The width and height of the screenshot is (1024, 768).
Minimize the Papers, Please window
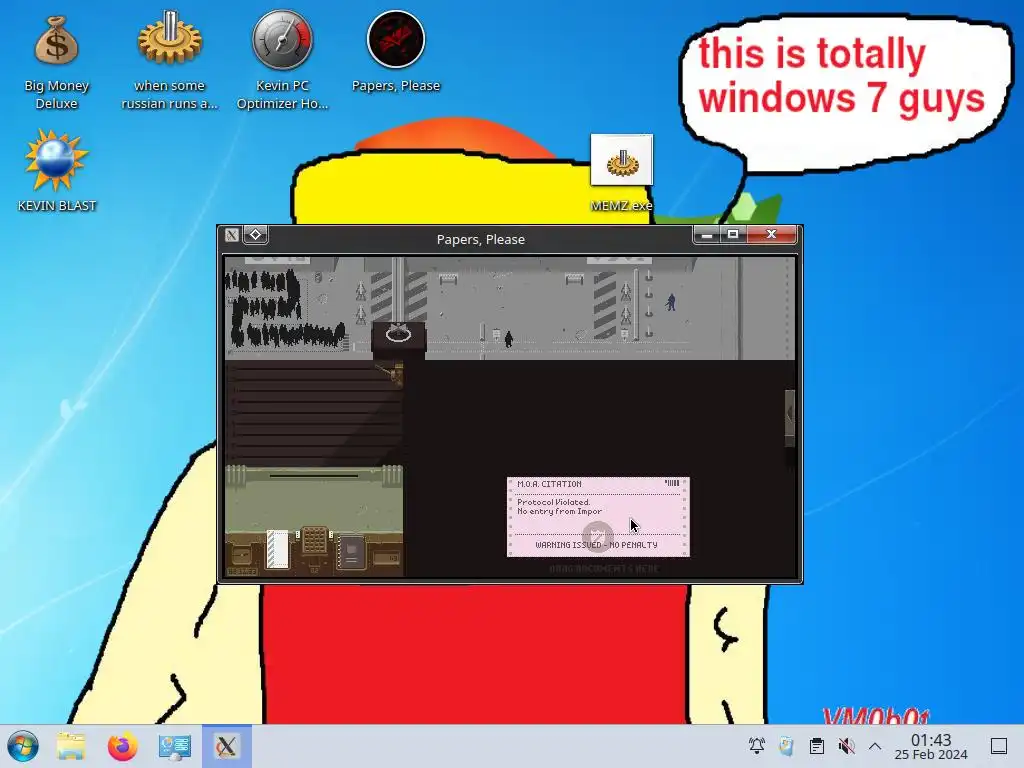tap(707, 234)
